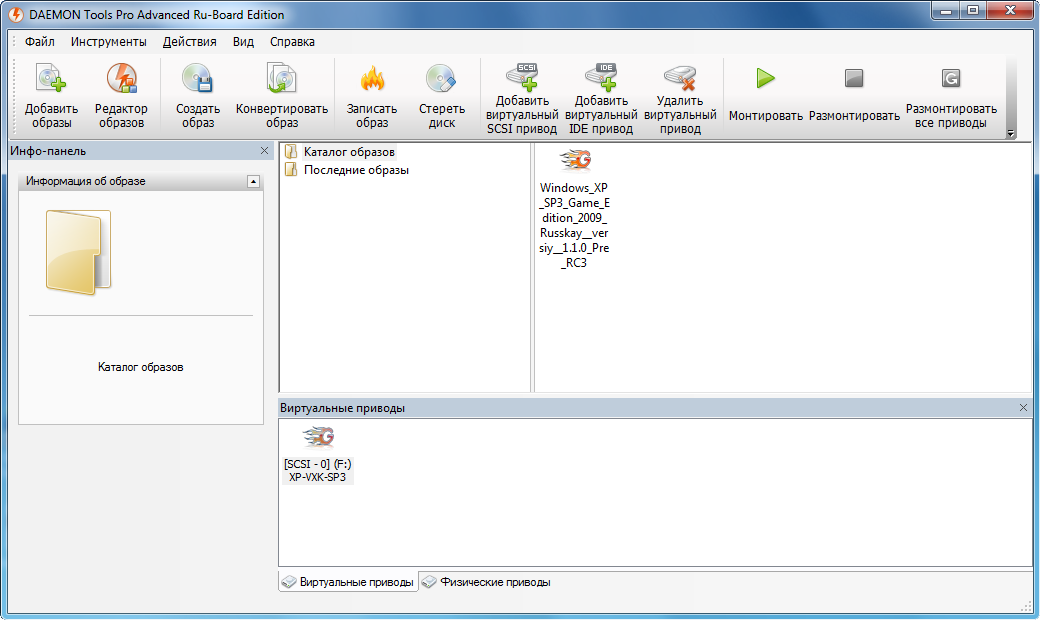
Task: Maximize the DAEMON Tools window
Action: pos(973,11)
